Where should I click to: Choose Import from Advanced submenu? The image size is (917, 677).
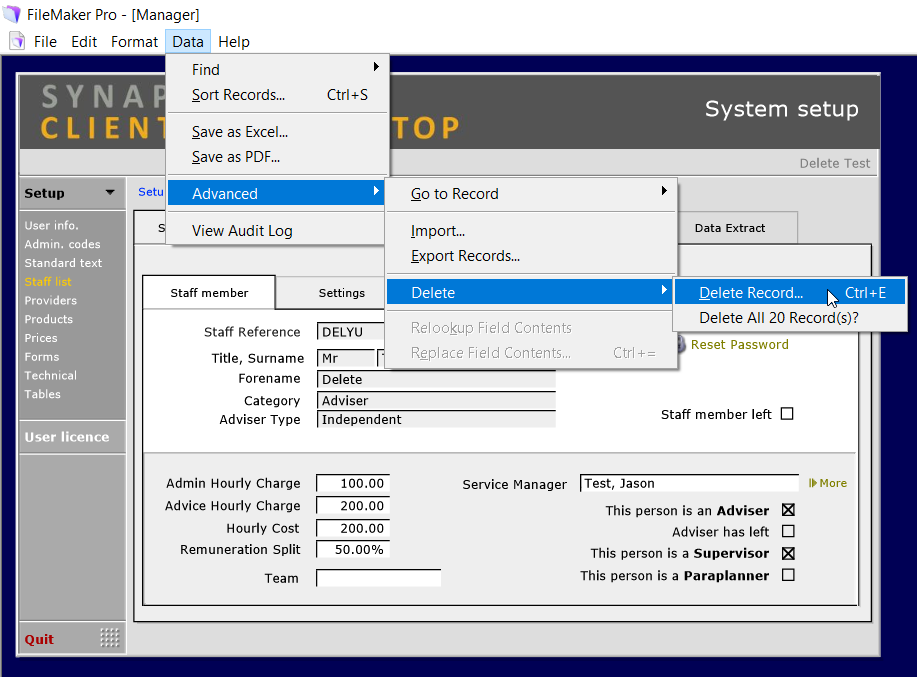[x=530, y=231]
